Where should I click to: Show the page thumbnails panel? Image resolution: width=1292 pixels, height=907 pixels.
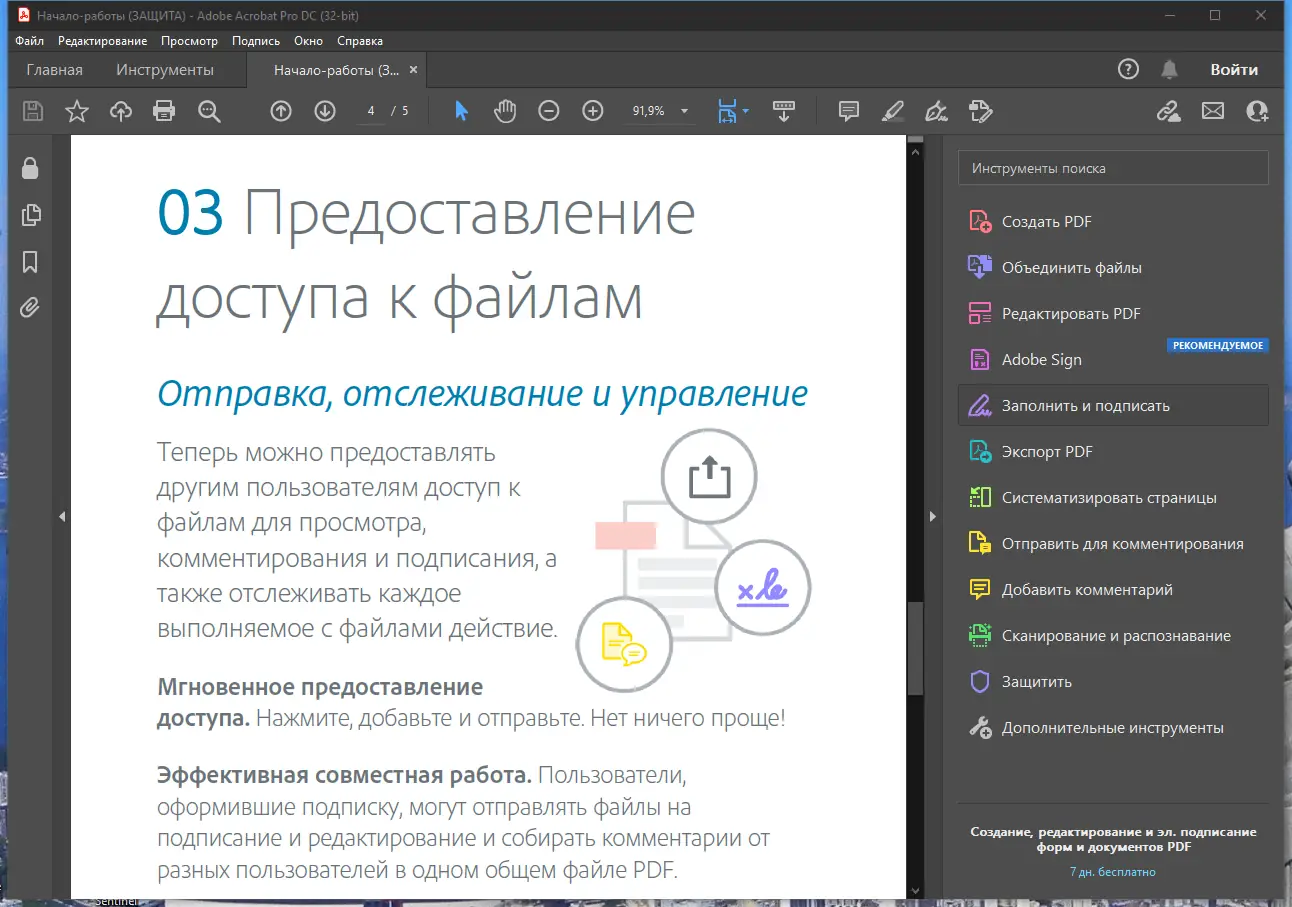tap(30, 214)
